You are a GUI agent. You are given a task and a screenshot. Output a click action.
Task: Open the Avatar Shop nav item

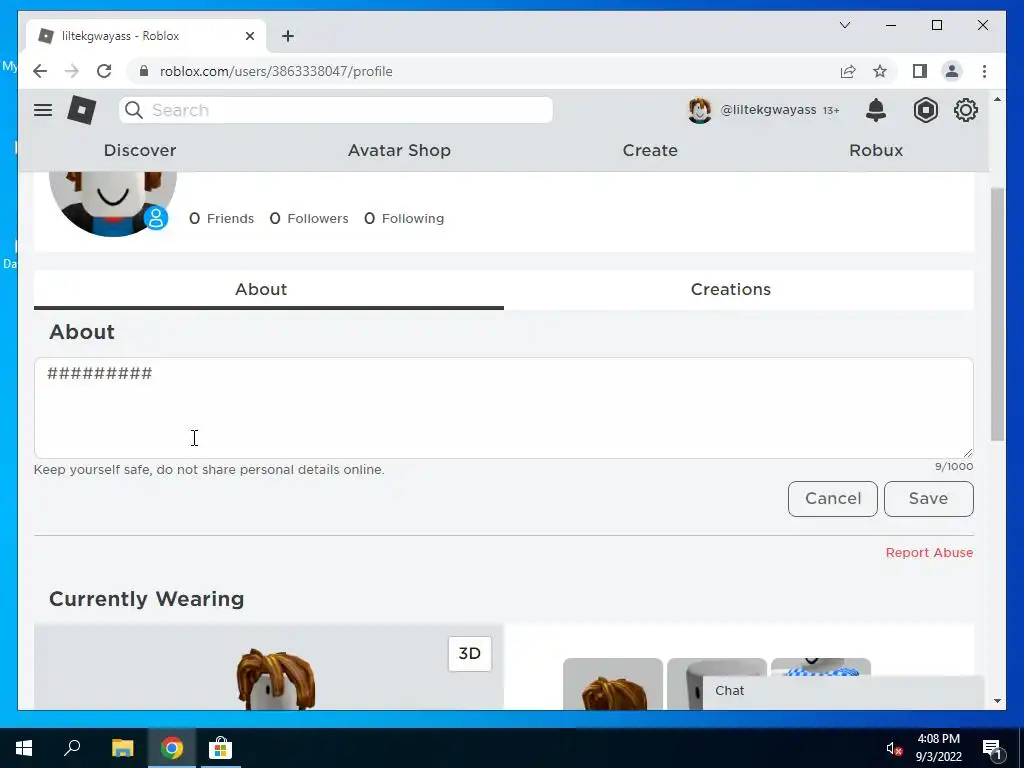[x=399, y=150]
